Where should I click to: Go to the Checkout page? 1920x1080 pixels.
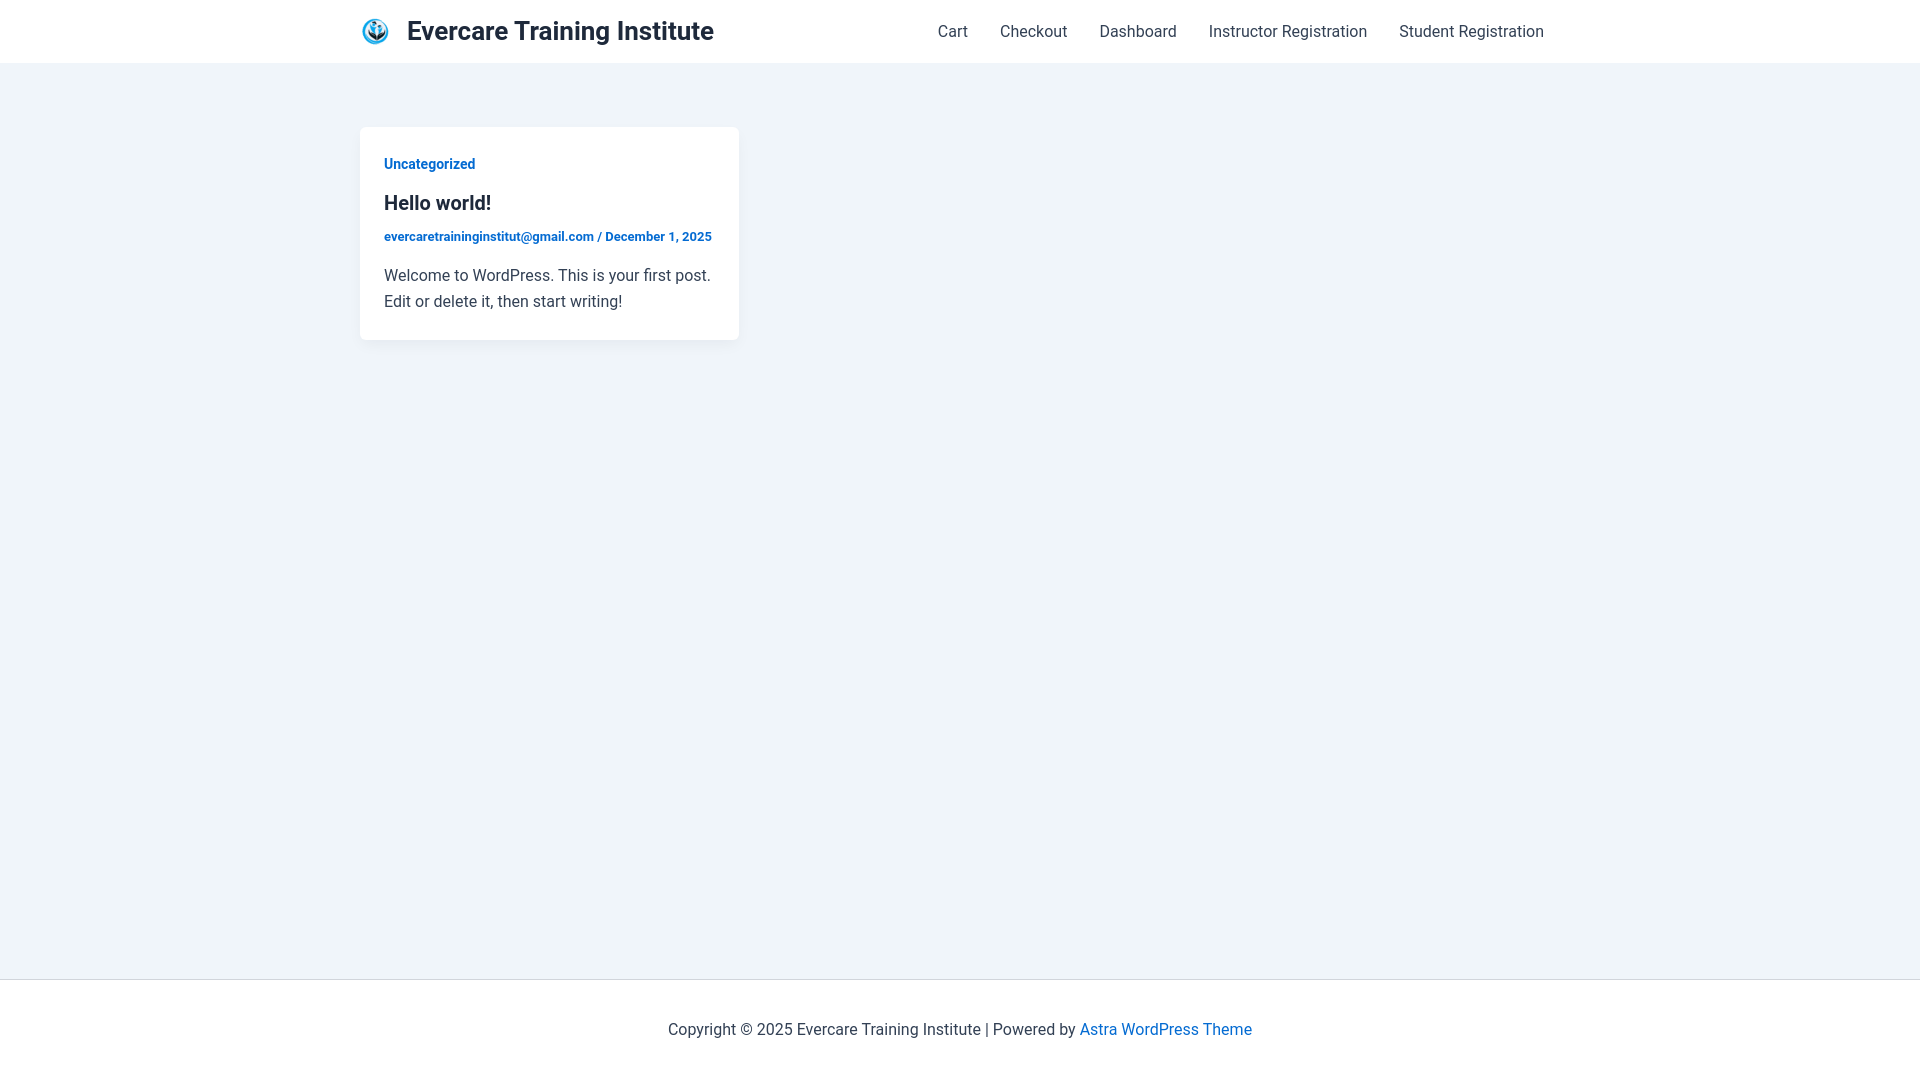(1033, 32)
